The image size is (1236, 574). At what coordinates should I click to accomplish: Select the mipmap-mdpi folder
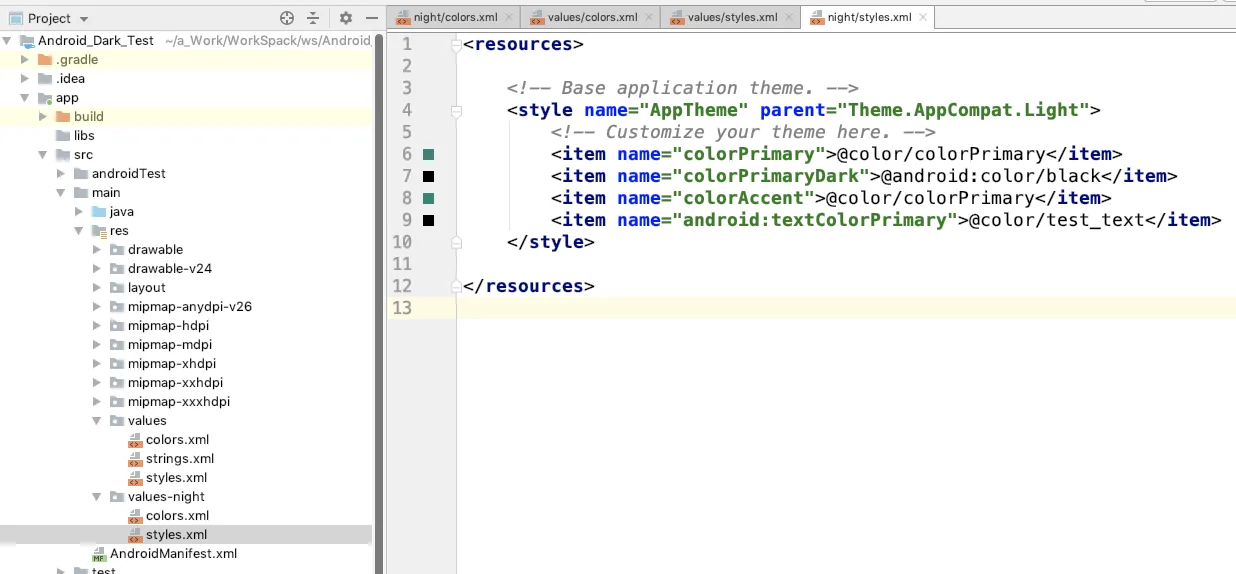pyautogui.click(x=169, y=345)
